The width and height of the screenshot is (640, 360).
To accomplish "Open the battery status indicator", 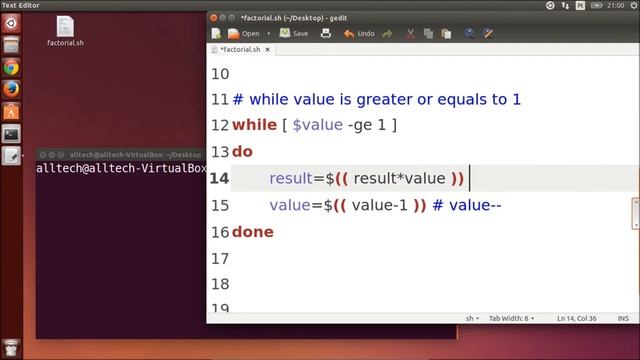I will [596, 5].
